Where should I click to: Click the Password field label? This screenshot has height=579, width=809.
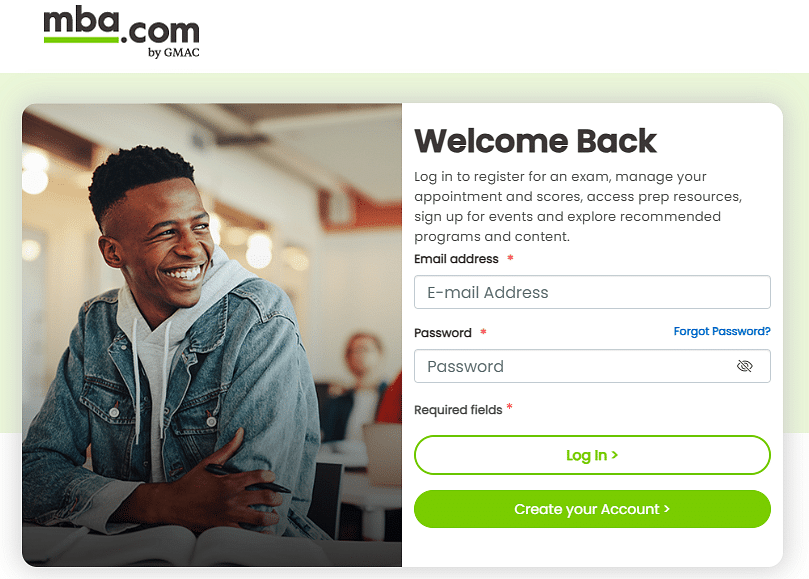(443, 333)
